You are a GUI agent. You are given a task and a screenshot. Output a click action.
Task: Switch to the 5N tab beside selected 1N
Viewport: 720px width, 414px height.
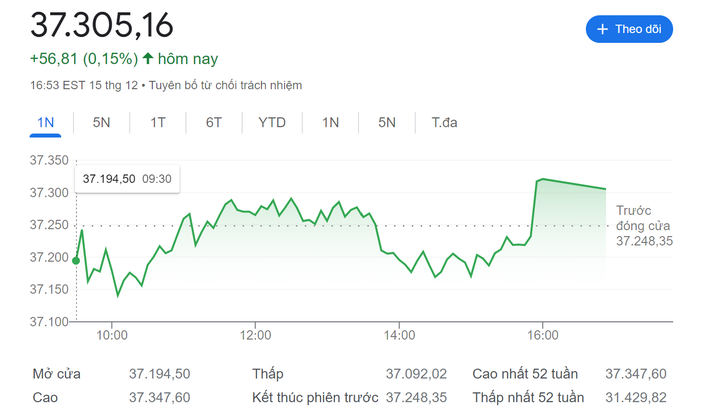(101, 123)
